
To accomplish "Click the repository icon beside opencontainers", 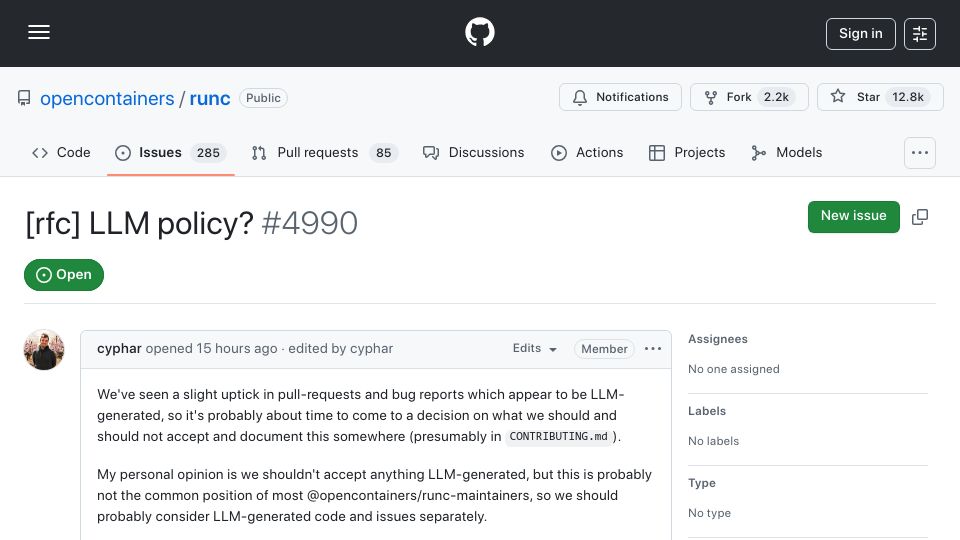I will pos(24,98).
